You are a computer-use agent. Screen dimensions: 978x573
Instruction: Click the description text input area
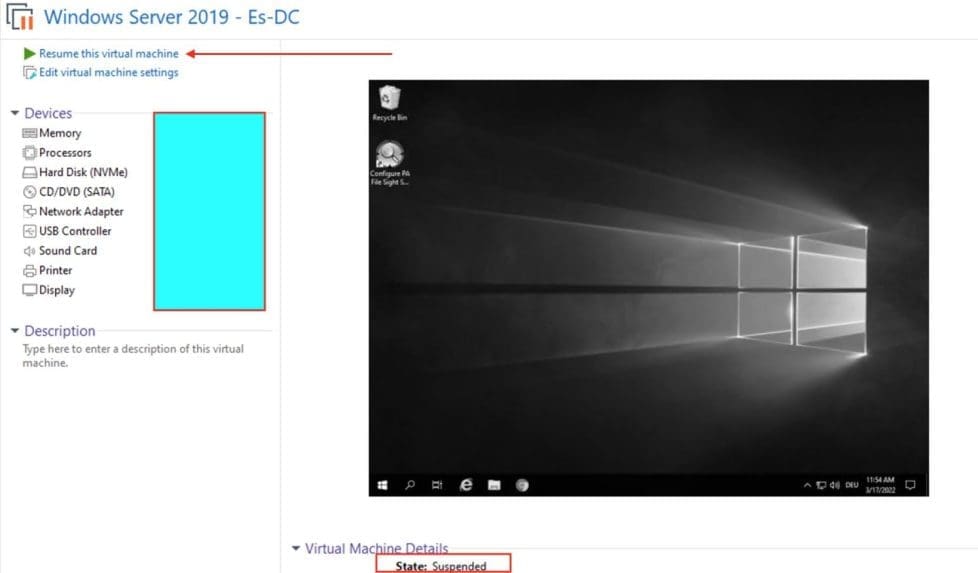tap(133, 356)
